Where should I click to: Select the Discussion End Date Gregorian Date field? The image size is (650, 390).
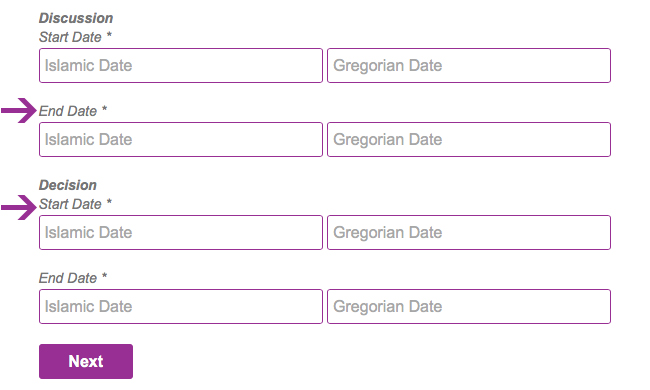point(469,140)
